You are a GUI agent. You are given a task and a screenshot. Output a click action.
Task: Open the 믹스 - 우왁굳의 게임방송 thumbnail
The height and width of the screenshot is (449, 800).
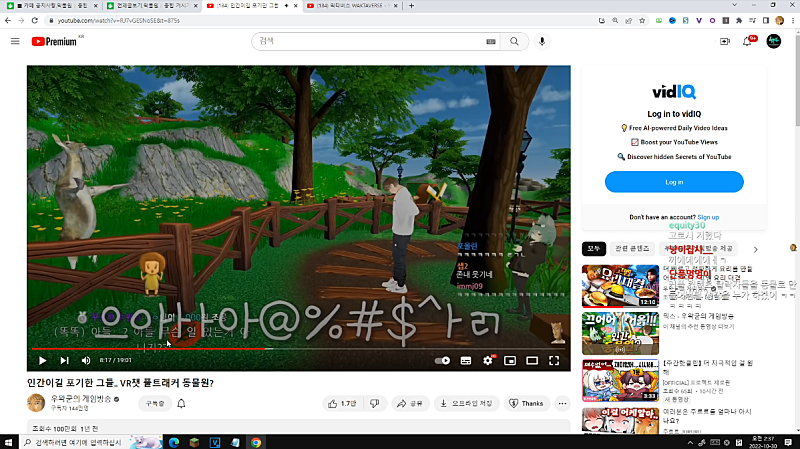click(620, 333)
